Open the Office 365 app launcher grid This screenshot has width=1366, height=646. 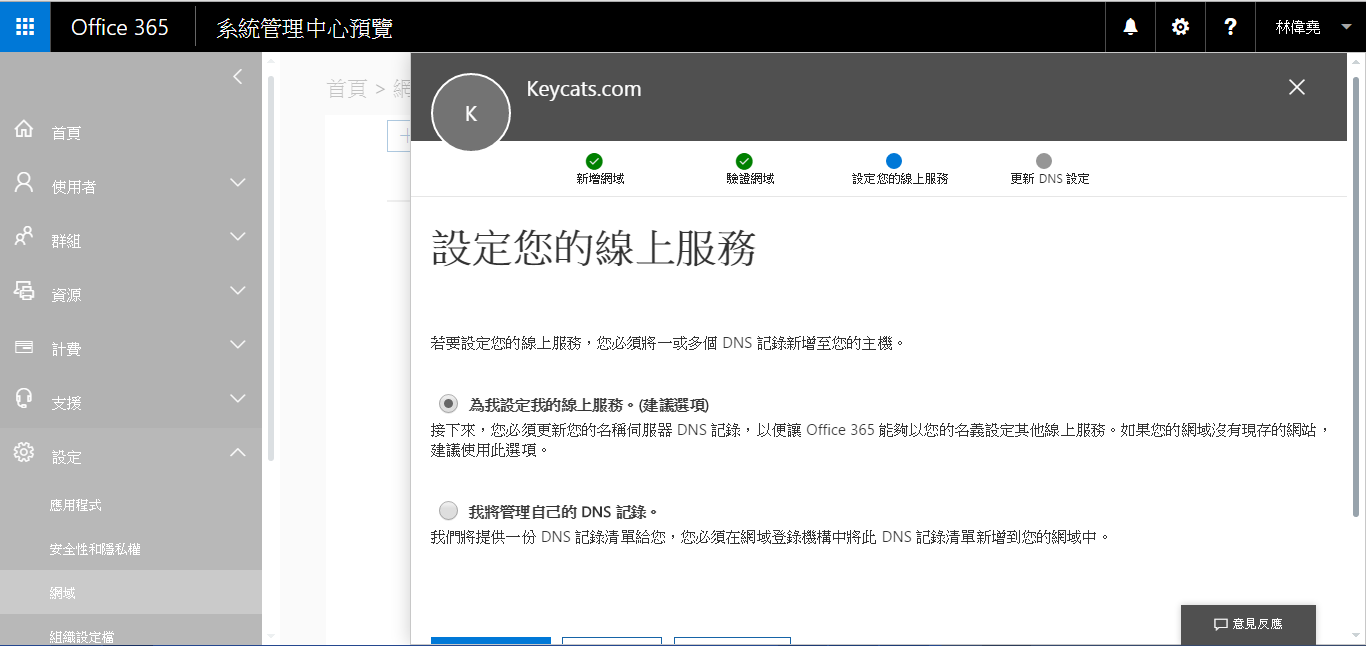(25, 26)
